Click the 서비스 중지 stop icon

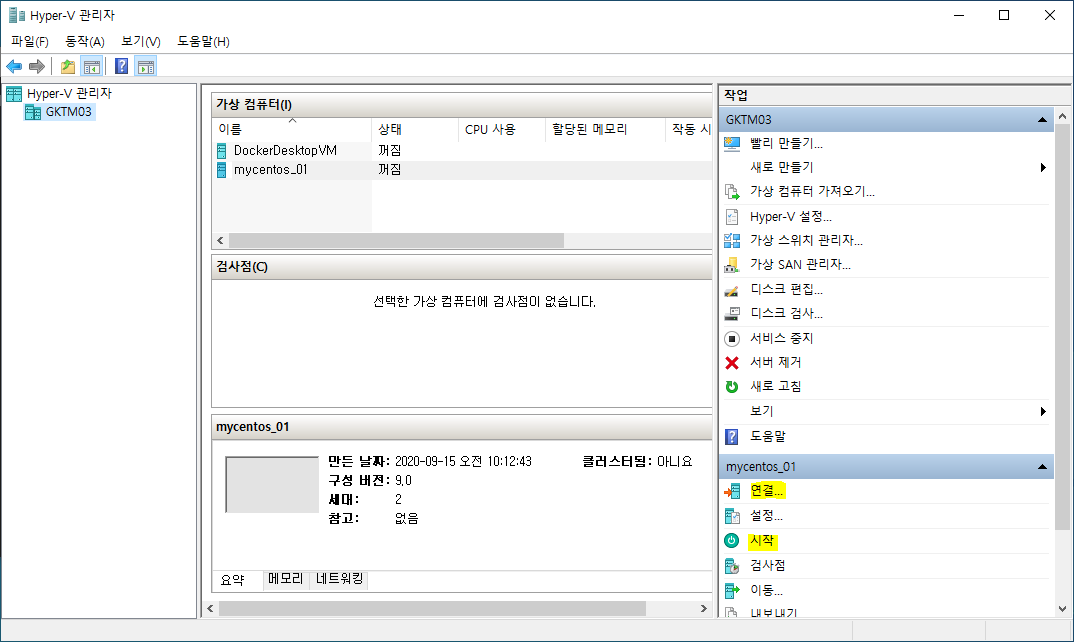click(732, 338)
